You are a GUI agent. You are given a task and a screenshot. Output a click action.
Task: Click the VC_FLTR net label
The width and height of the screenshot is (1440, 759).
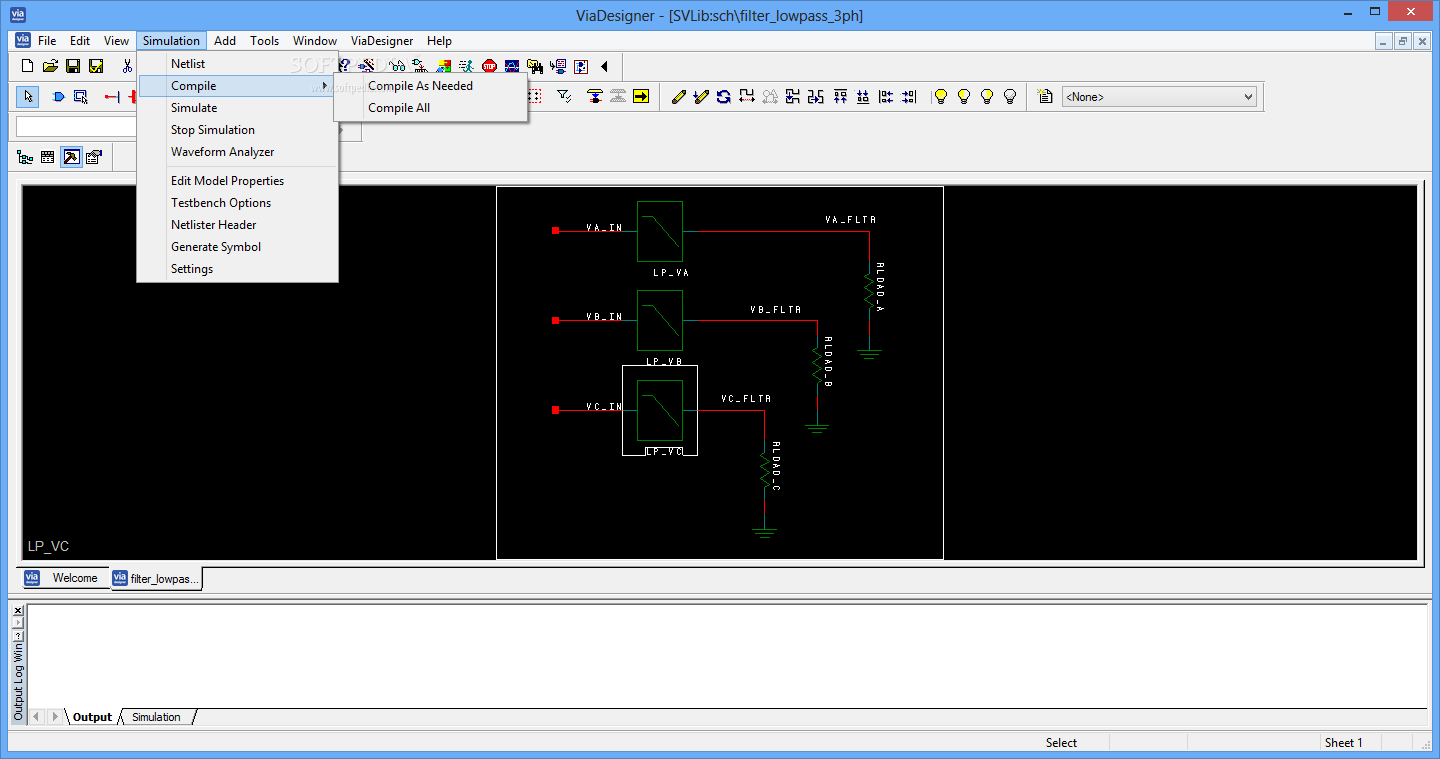point(746,398)
